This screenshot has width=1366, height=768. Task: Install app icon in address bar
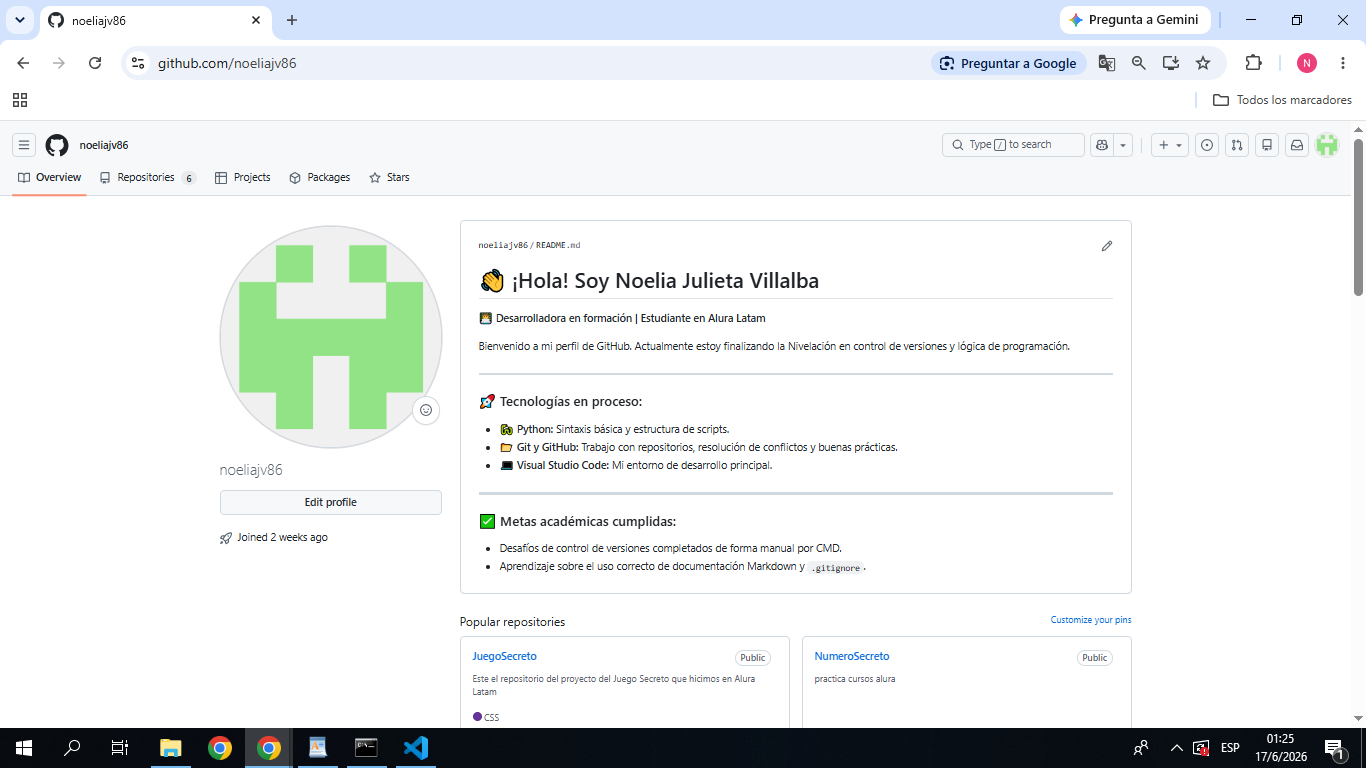(1171, 63)
